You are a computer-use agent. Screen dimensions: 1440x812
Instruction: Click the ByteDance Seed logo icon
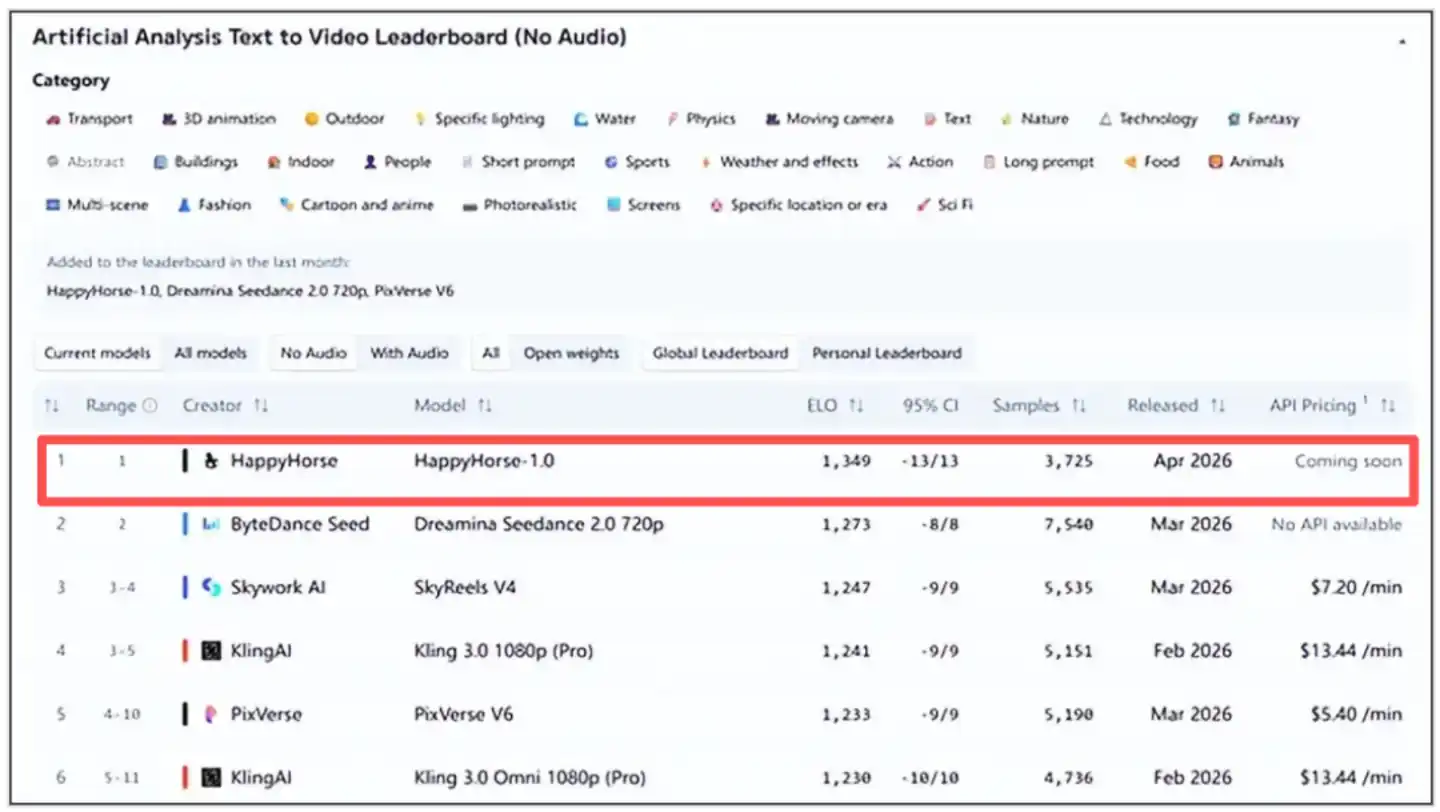pos(211,524)
